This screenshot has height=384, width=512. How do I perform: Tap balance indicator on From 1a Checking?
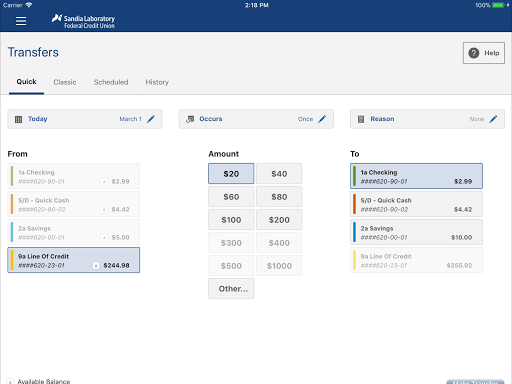104,182
